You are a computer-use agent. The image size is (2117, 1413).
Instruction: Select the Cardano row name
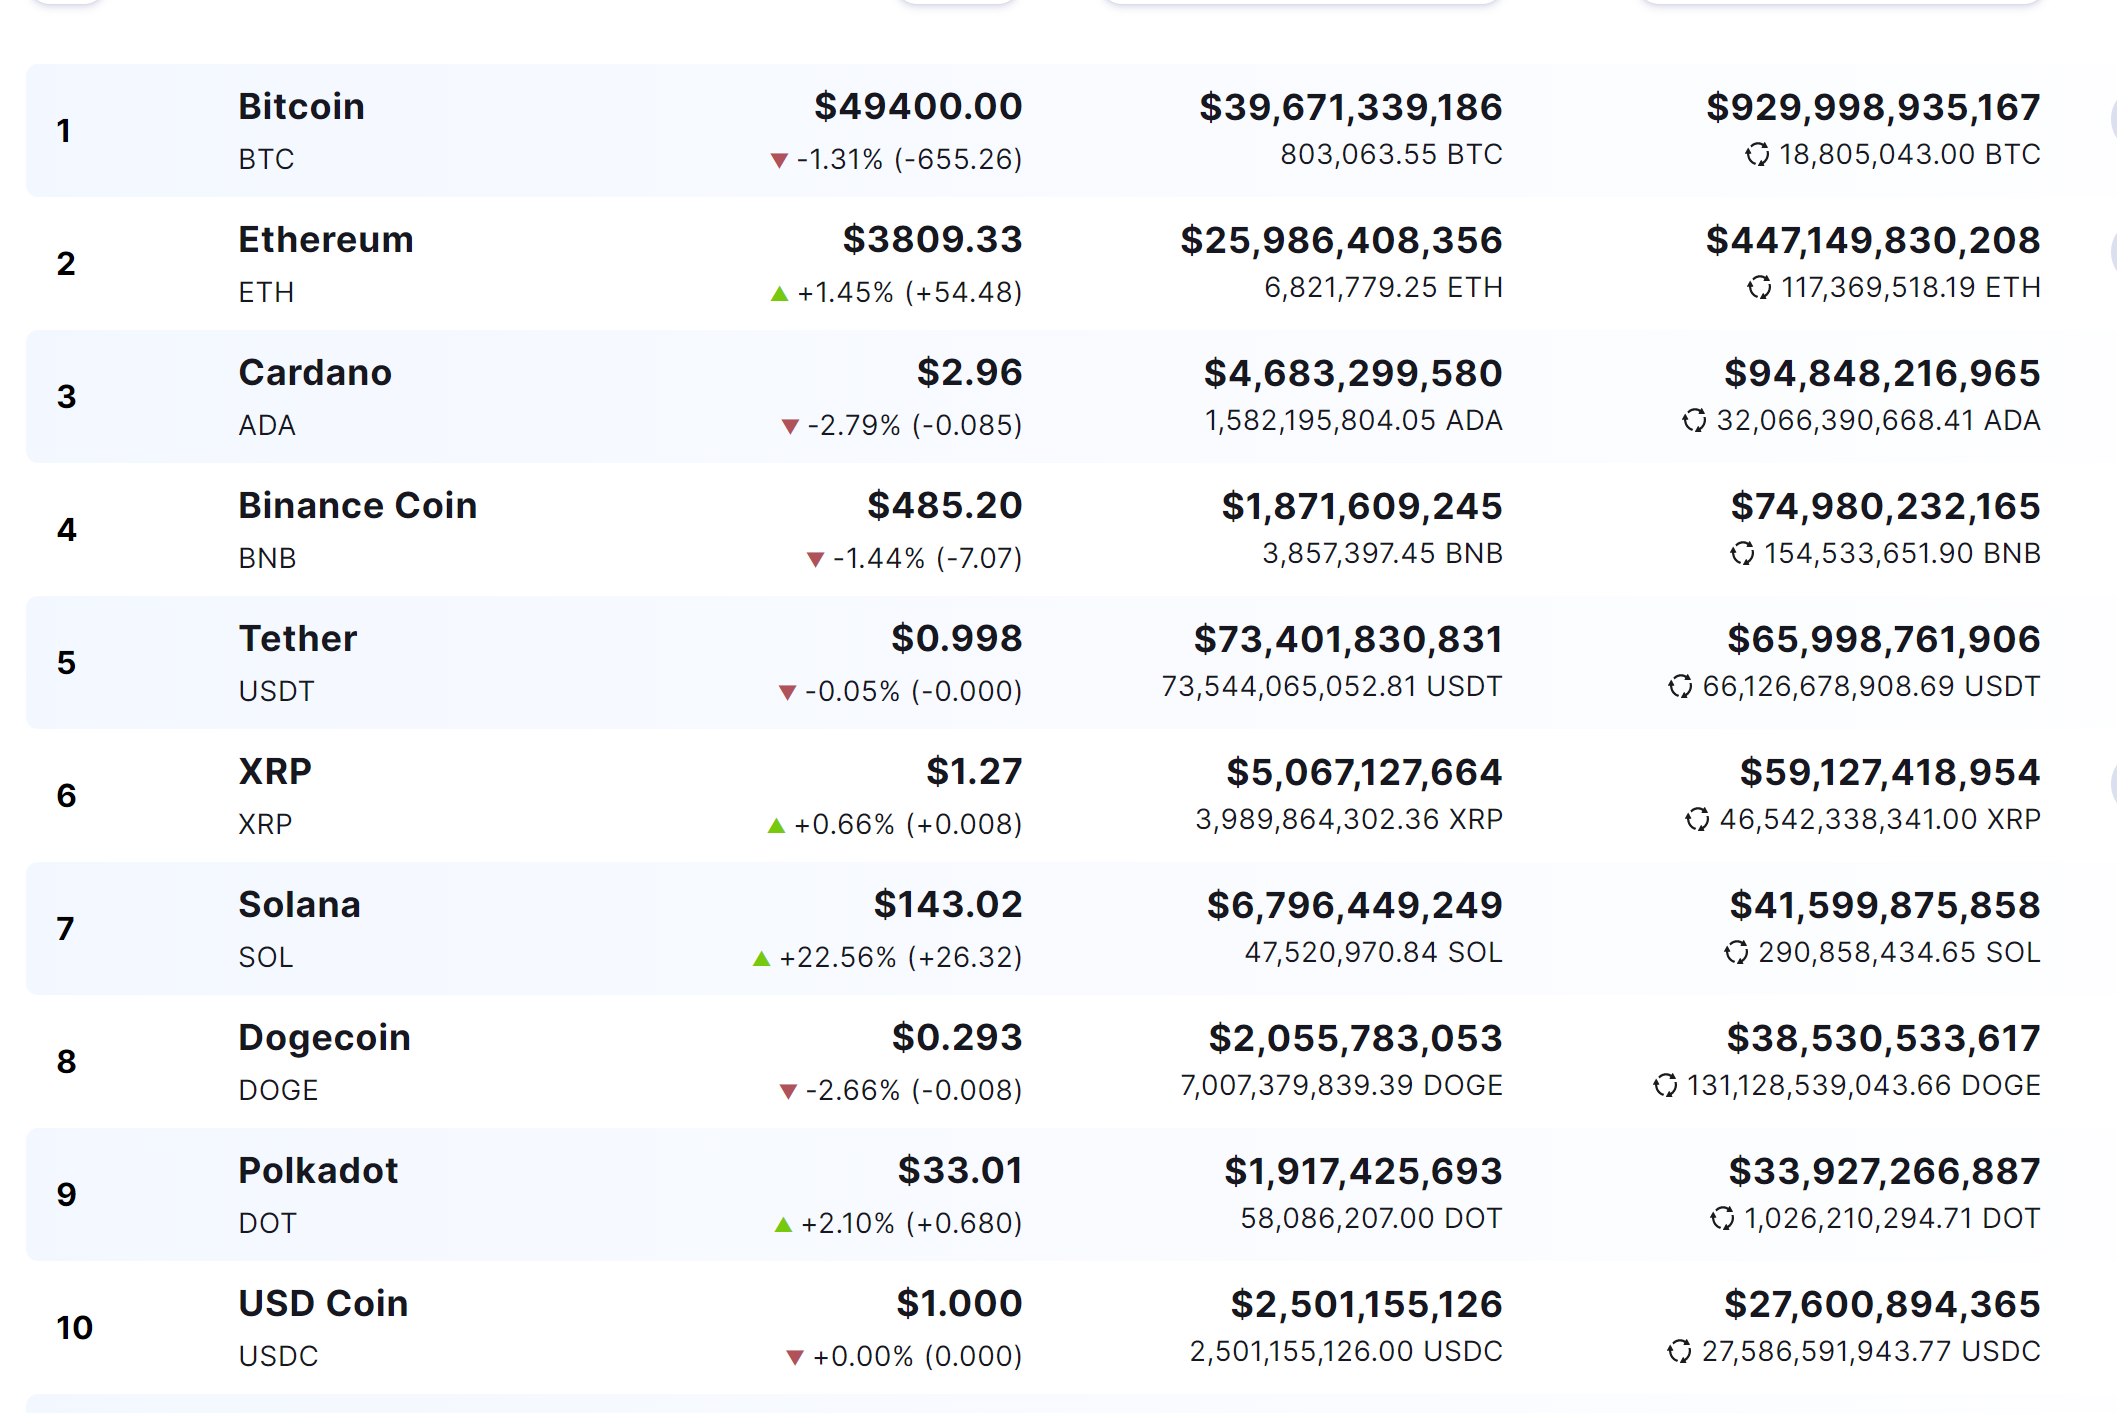tap(315, 373)
